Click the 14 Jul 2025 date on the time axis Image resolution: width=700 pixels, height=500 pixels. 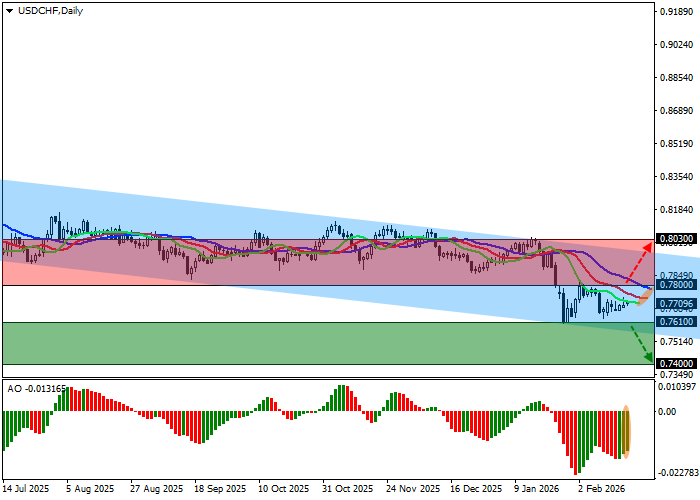click(x=25, y=490)
